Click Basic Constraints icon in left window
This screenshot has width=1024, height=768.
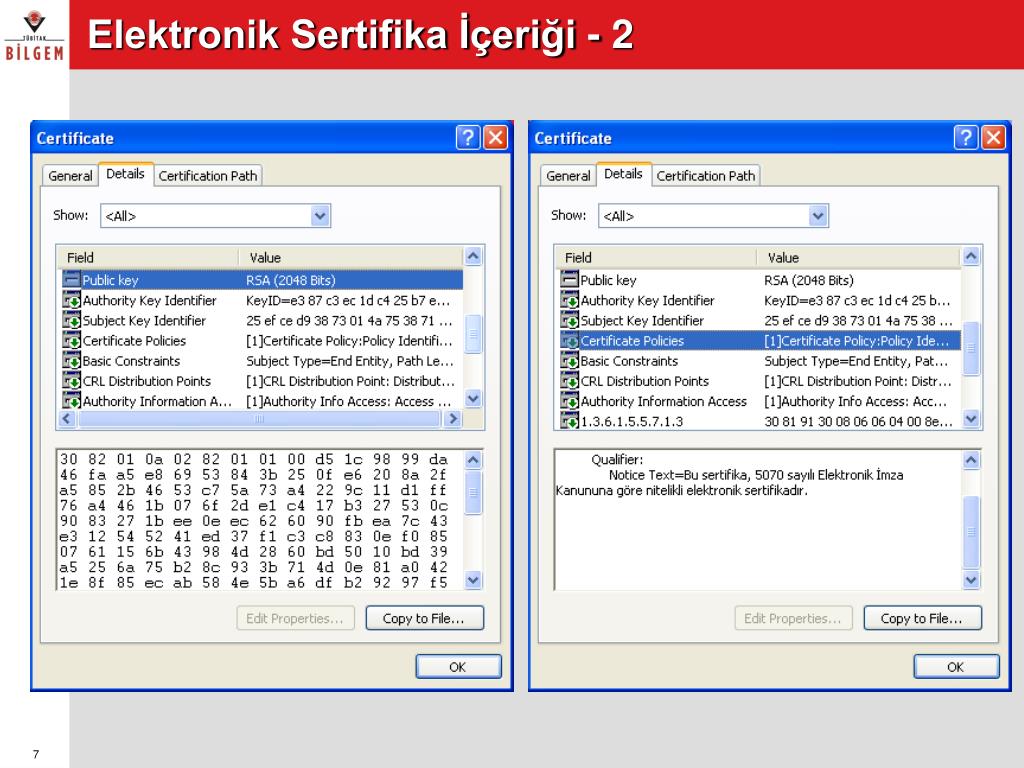pos(71,360)
